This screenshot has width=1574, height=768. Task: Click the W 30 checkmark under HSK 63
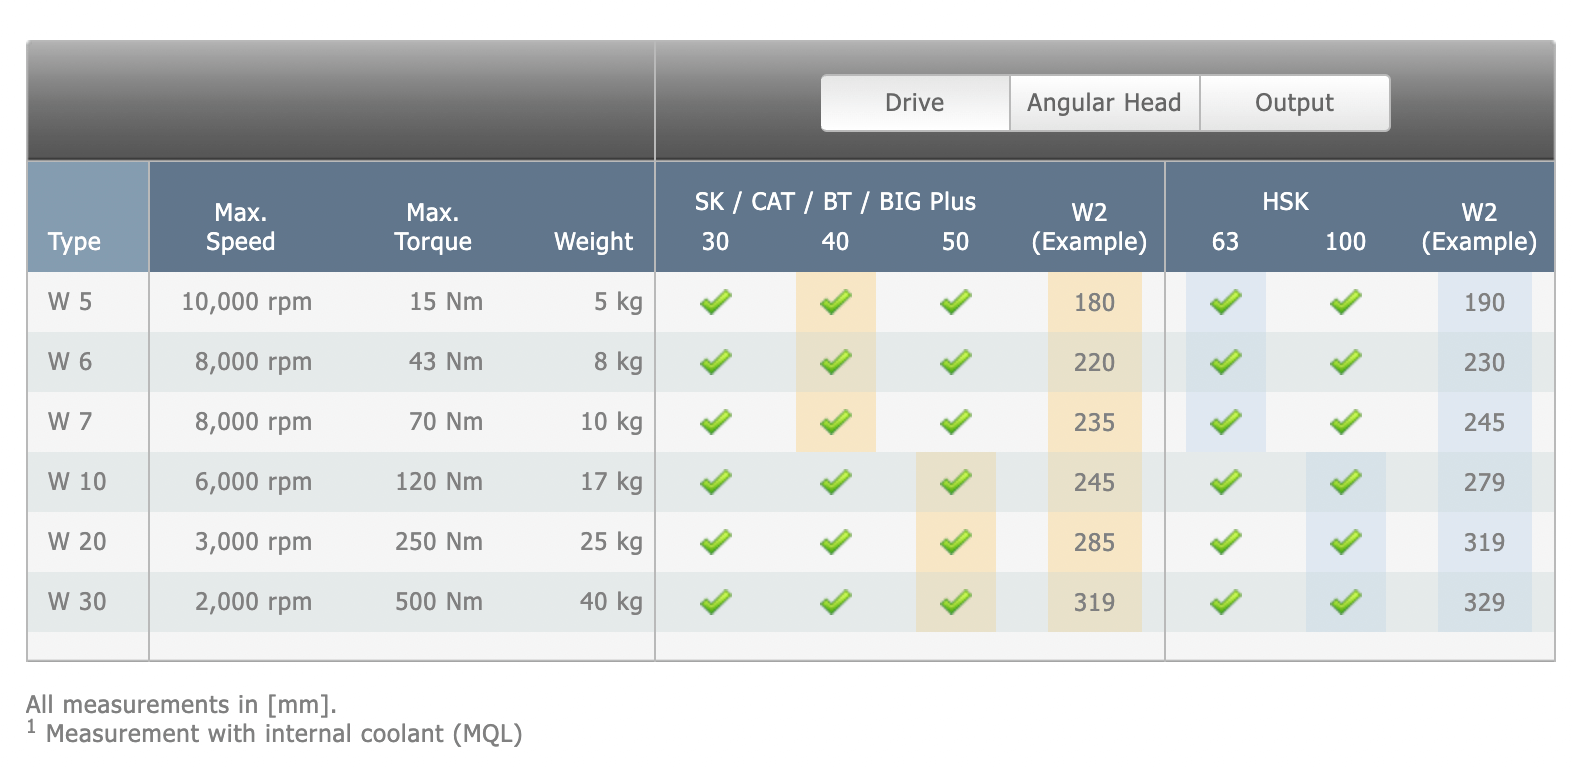(x=1226, y=602)
